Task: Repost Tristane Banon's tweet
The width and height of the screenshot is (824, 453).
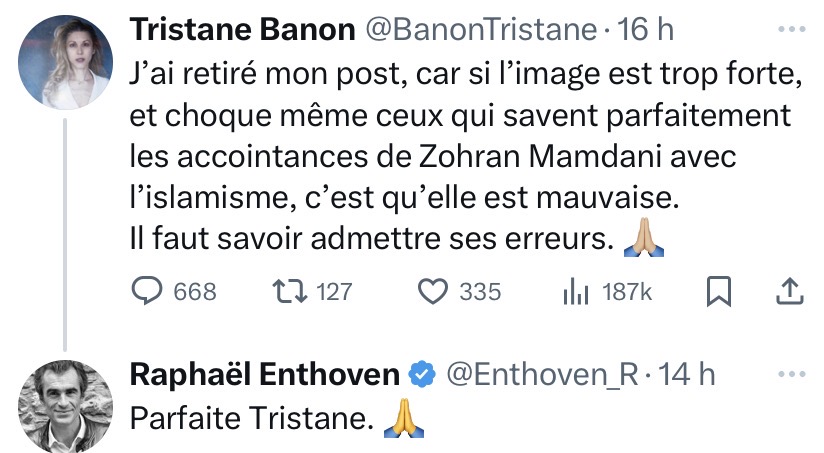Action: 290,291
